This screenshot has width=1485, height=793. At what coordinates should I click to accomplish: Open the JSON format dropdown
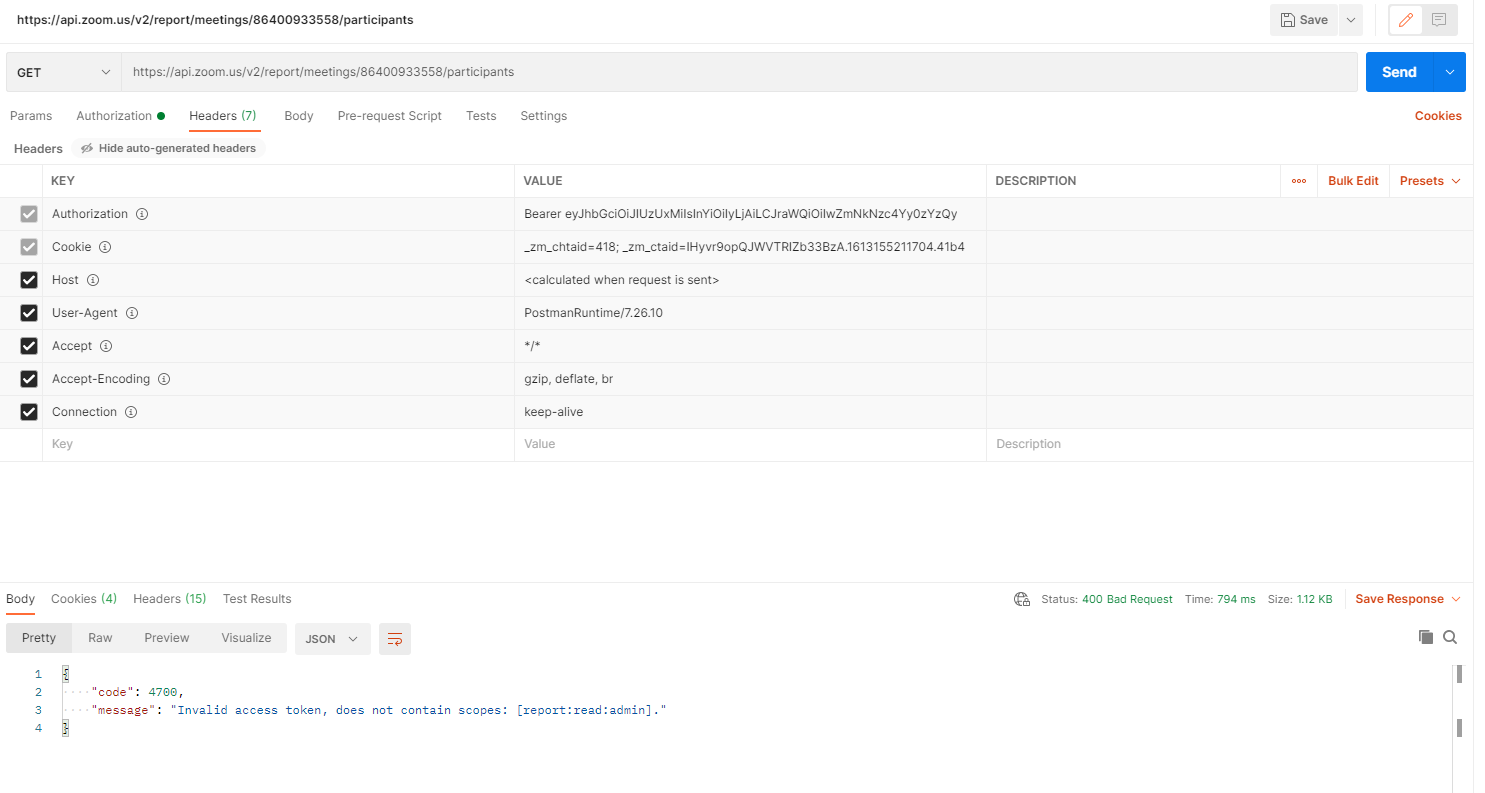pos(332,639)
